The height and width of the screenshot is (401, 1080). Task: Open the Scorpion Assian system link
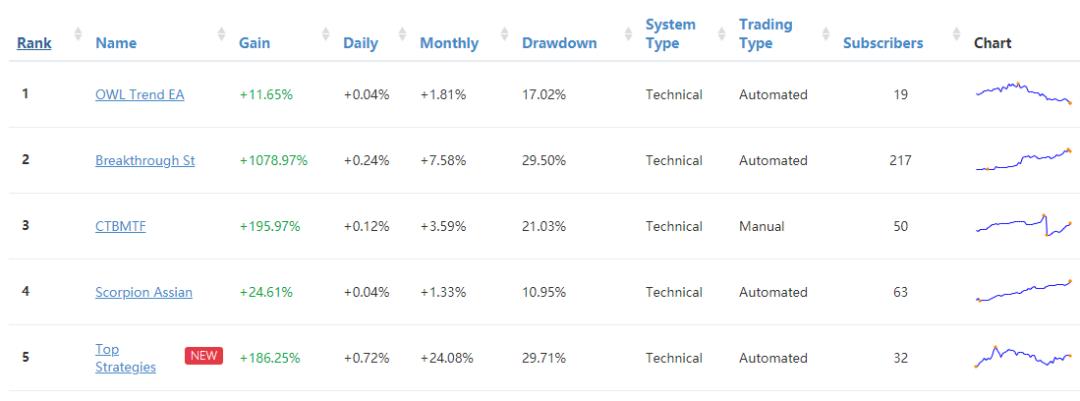point(144,292)
